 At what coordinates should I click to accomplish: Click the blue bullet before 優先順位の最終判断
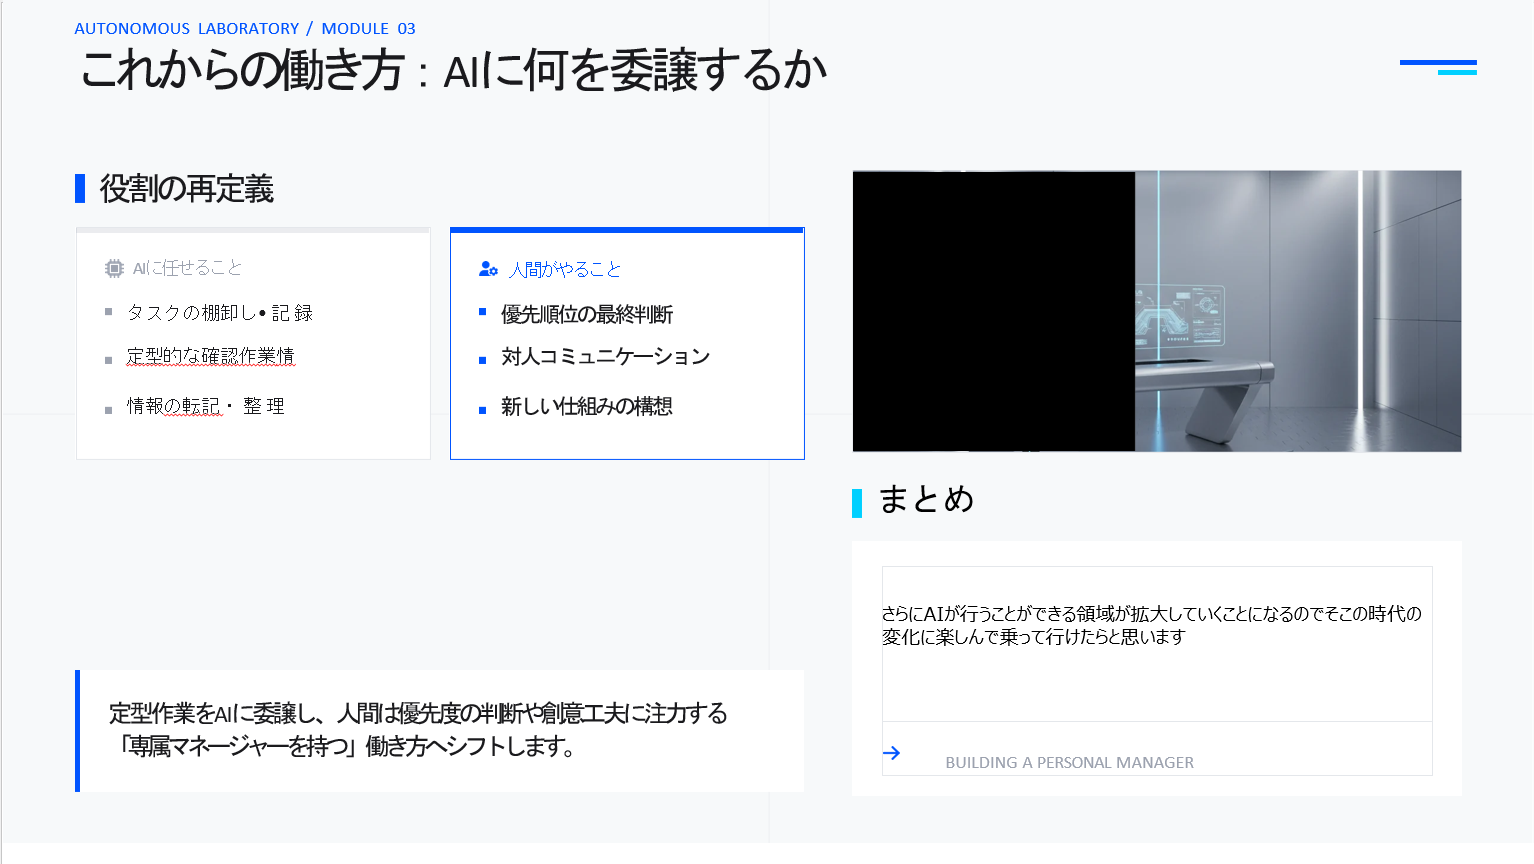tap(482, 312)
